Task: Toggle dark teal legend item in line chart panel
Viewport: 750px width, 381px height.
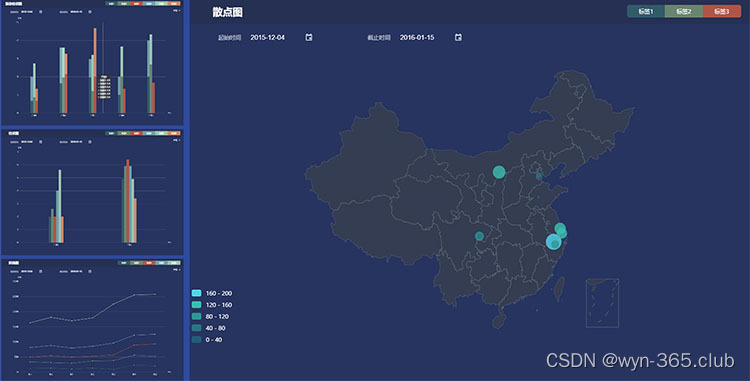Action: [124, 263]
